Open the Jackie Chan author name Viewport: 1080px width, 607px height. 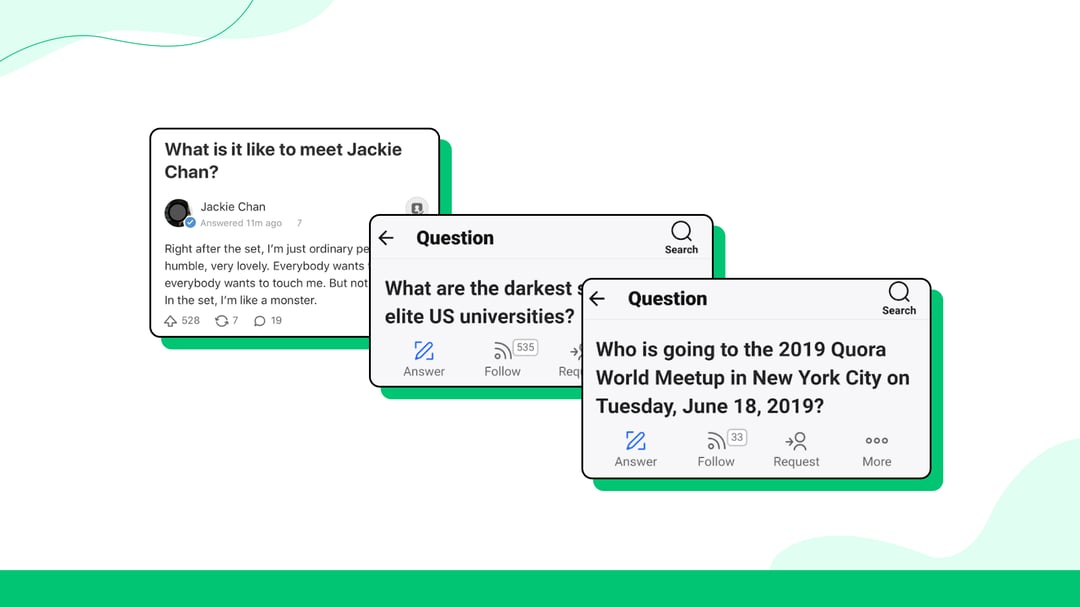[233, 207]
